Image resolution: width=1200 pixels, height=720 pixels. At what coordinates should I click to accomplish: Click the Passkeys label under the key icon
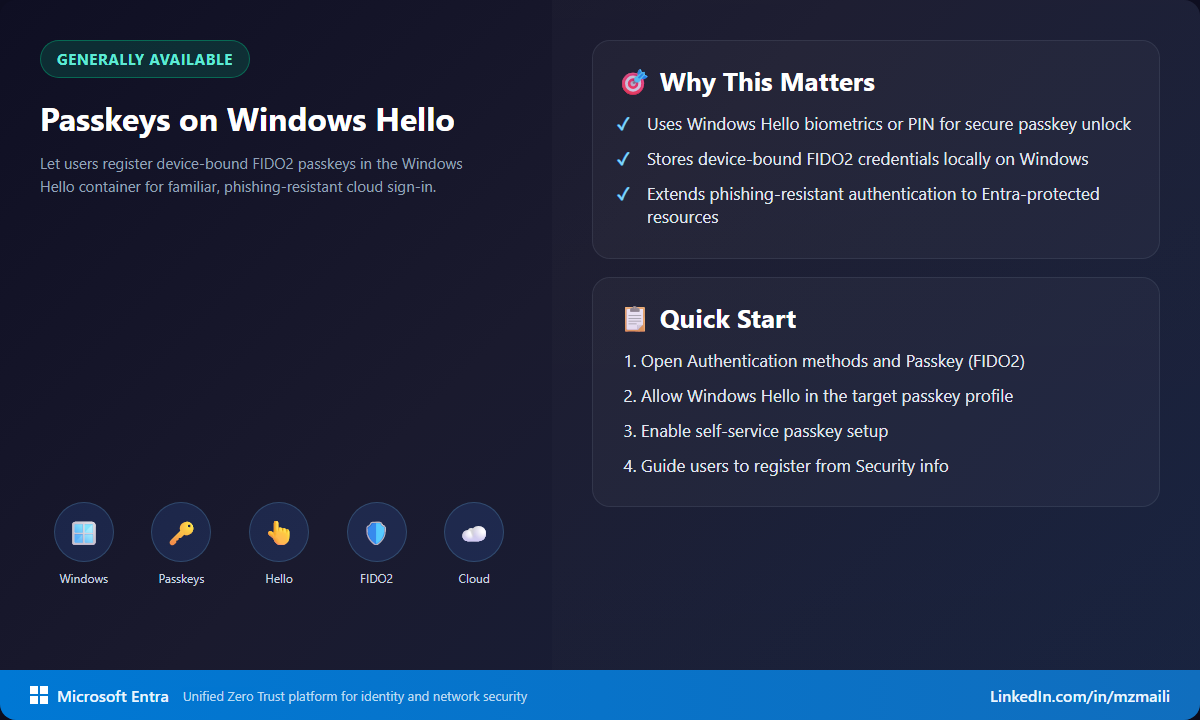(181, 579)
